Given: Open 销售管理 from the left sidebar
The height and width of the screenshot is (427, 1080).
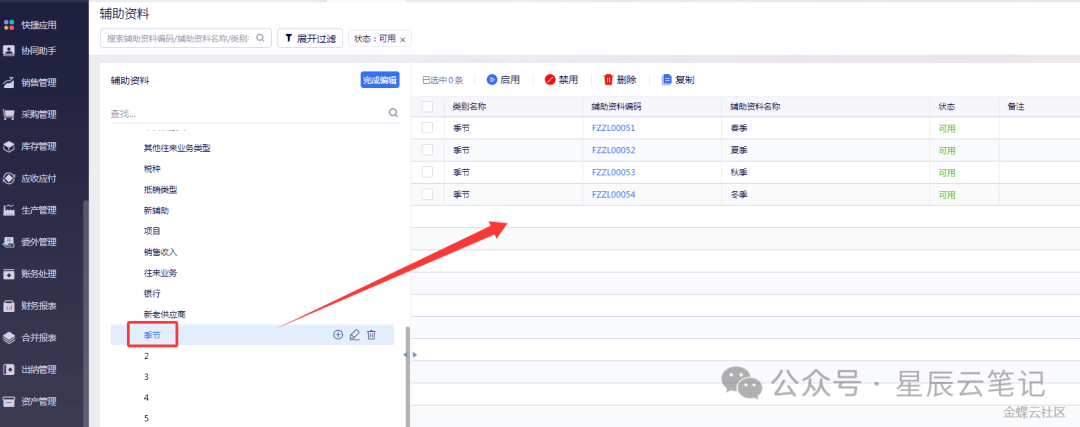Looking at the screenshot, I should (x=38, y=82).
